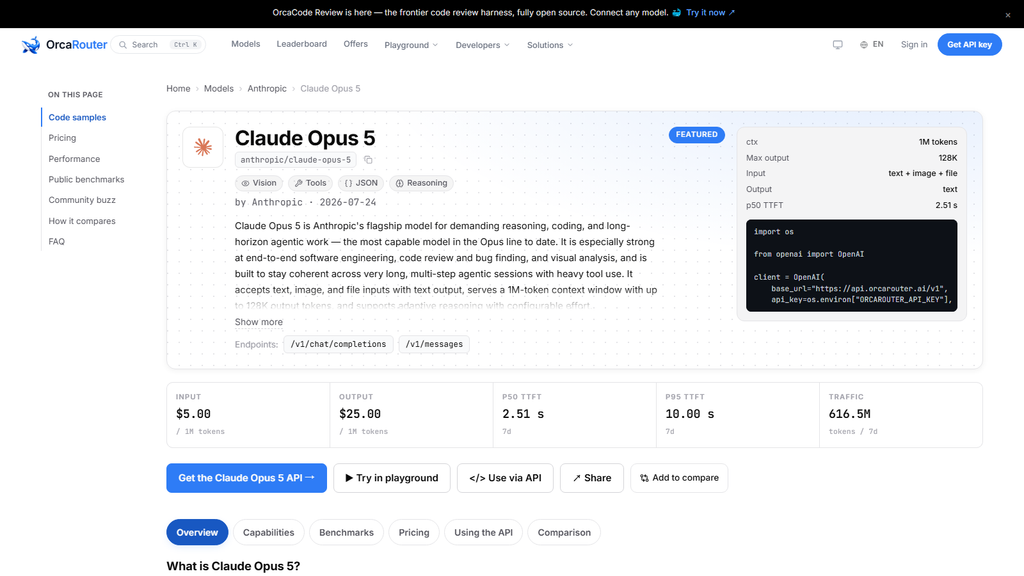This screenshot has height=576, width=1024.
Task: Jump to FAQ section
Action: (57, 242)
